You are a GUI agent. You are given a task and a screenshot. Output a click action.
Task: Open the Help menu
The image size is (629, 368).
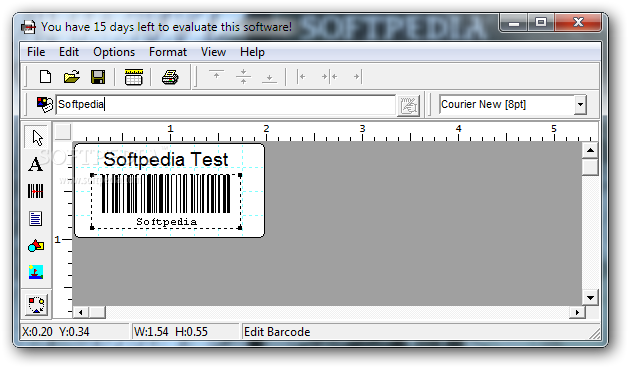[252, 52]
